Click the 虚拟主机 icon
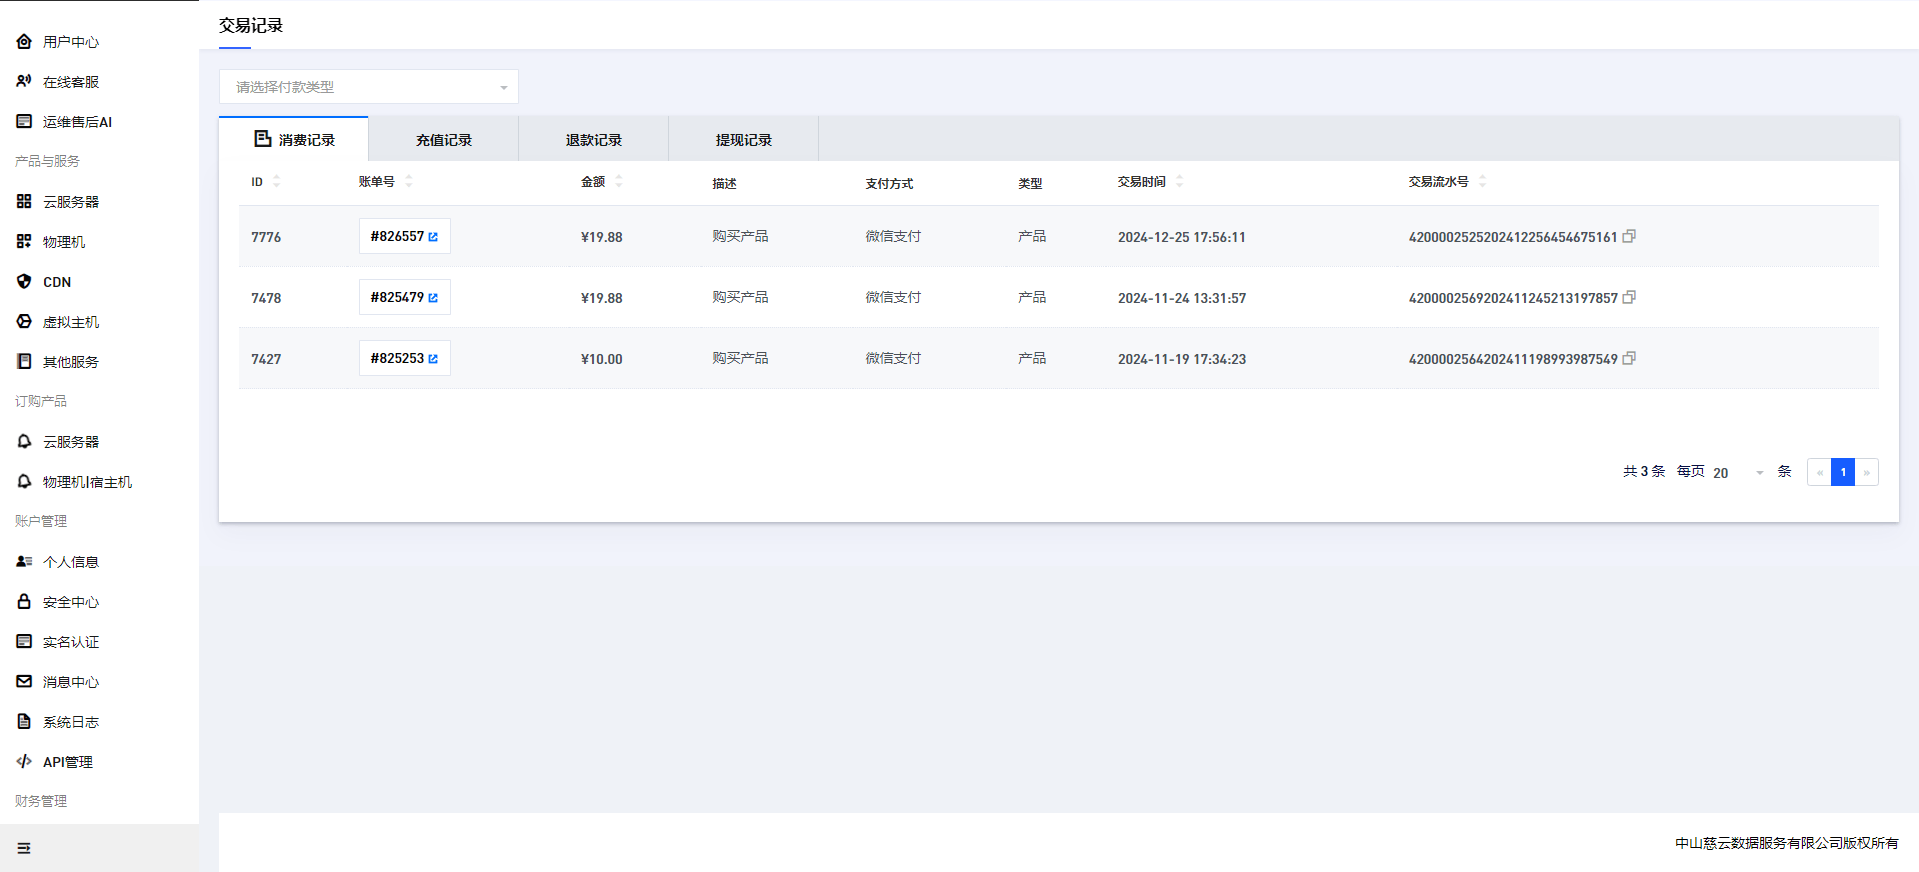The height and width of the screenshot is (872, 1919). click(x=24, y=321)
